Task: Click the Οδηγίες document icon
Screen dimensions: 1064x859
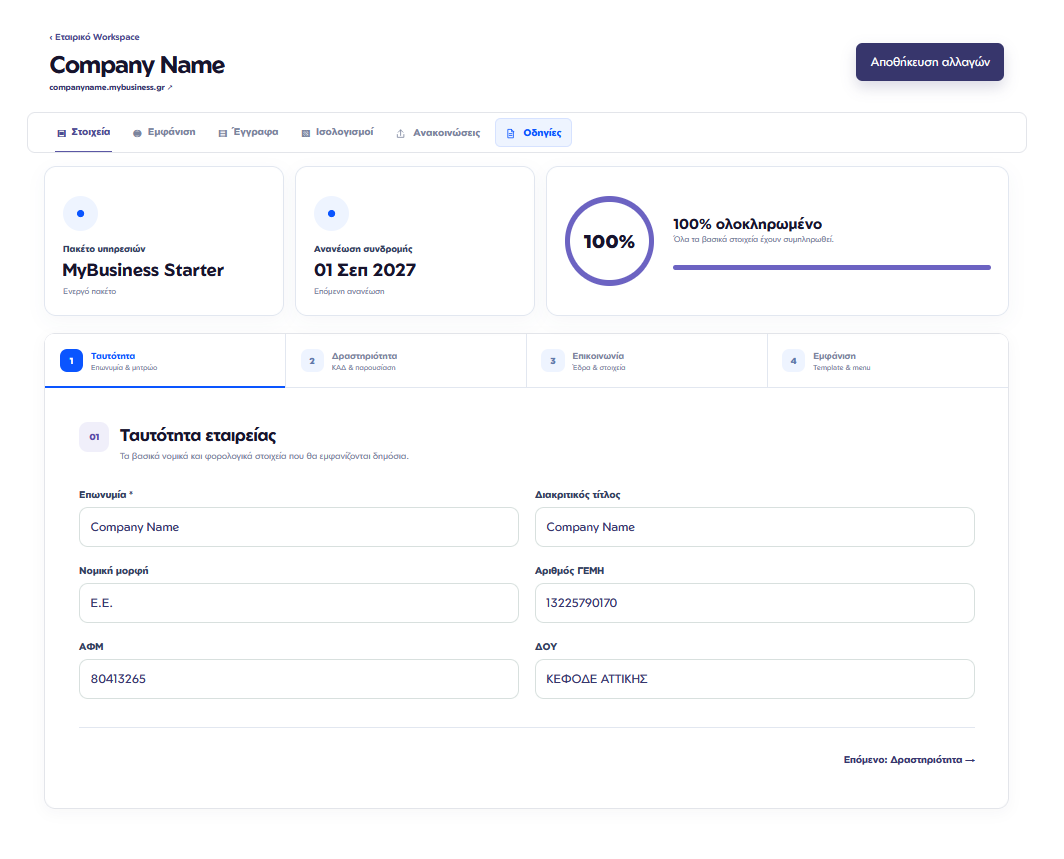Action: tap(510, 134)
